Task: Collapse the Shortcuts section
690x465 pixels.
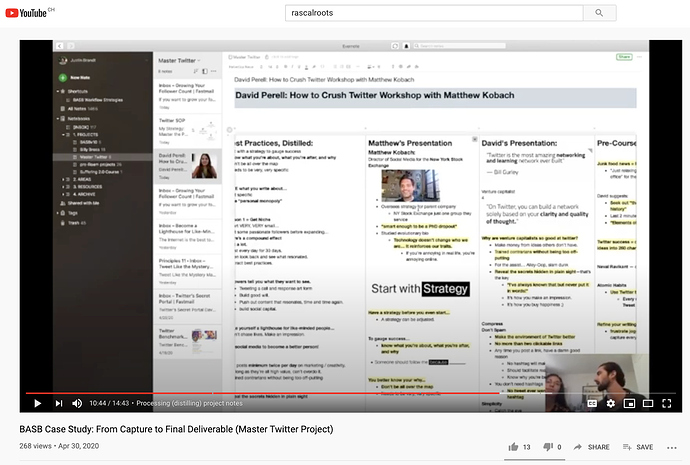Action: [x=58, y=91]
